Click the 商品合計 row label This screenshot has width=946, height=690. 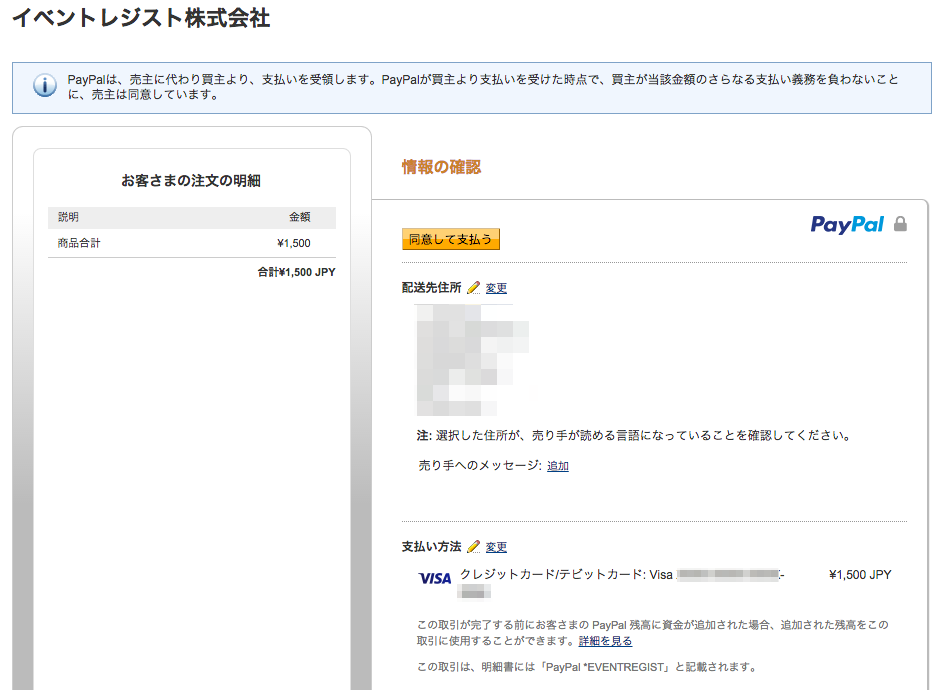coord(79,243)
